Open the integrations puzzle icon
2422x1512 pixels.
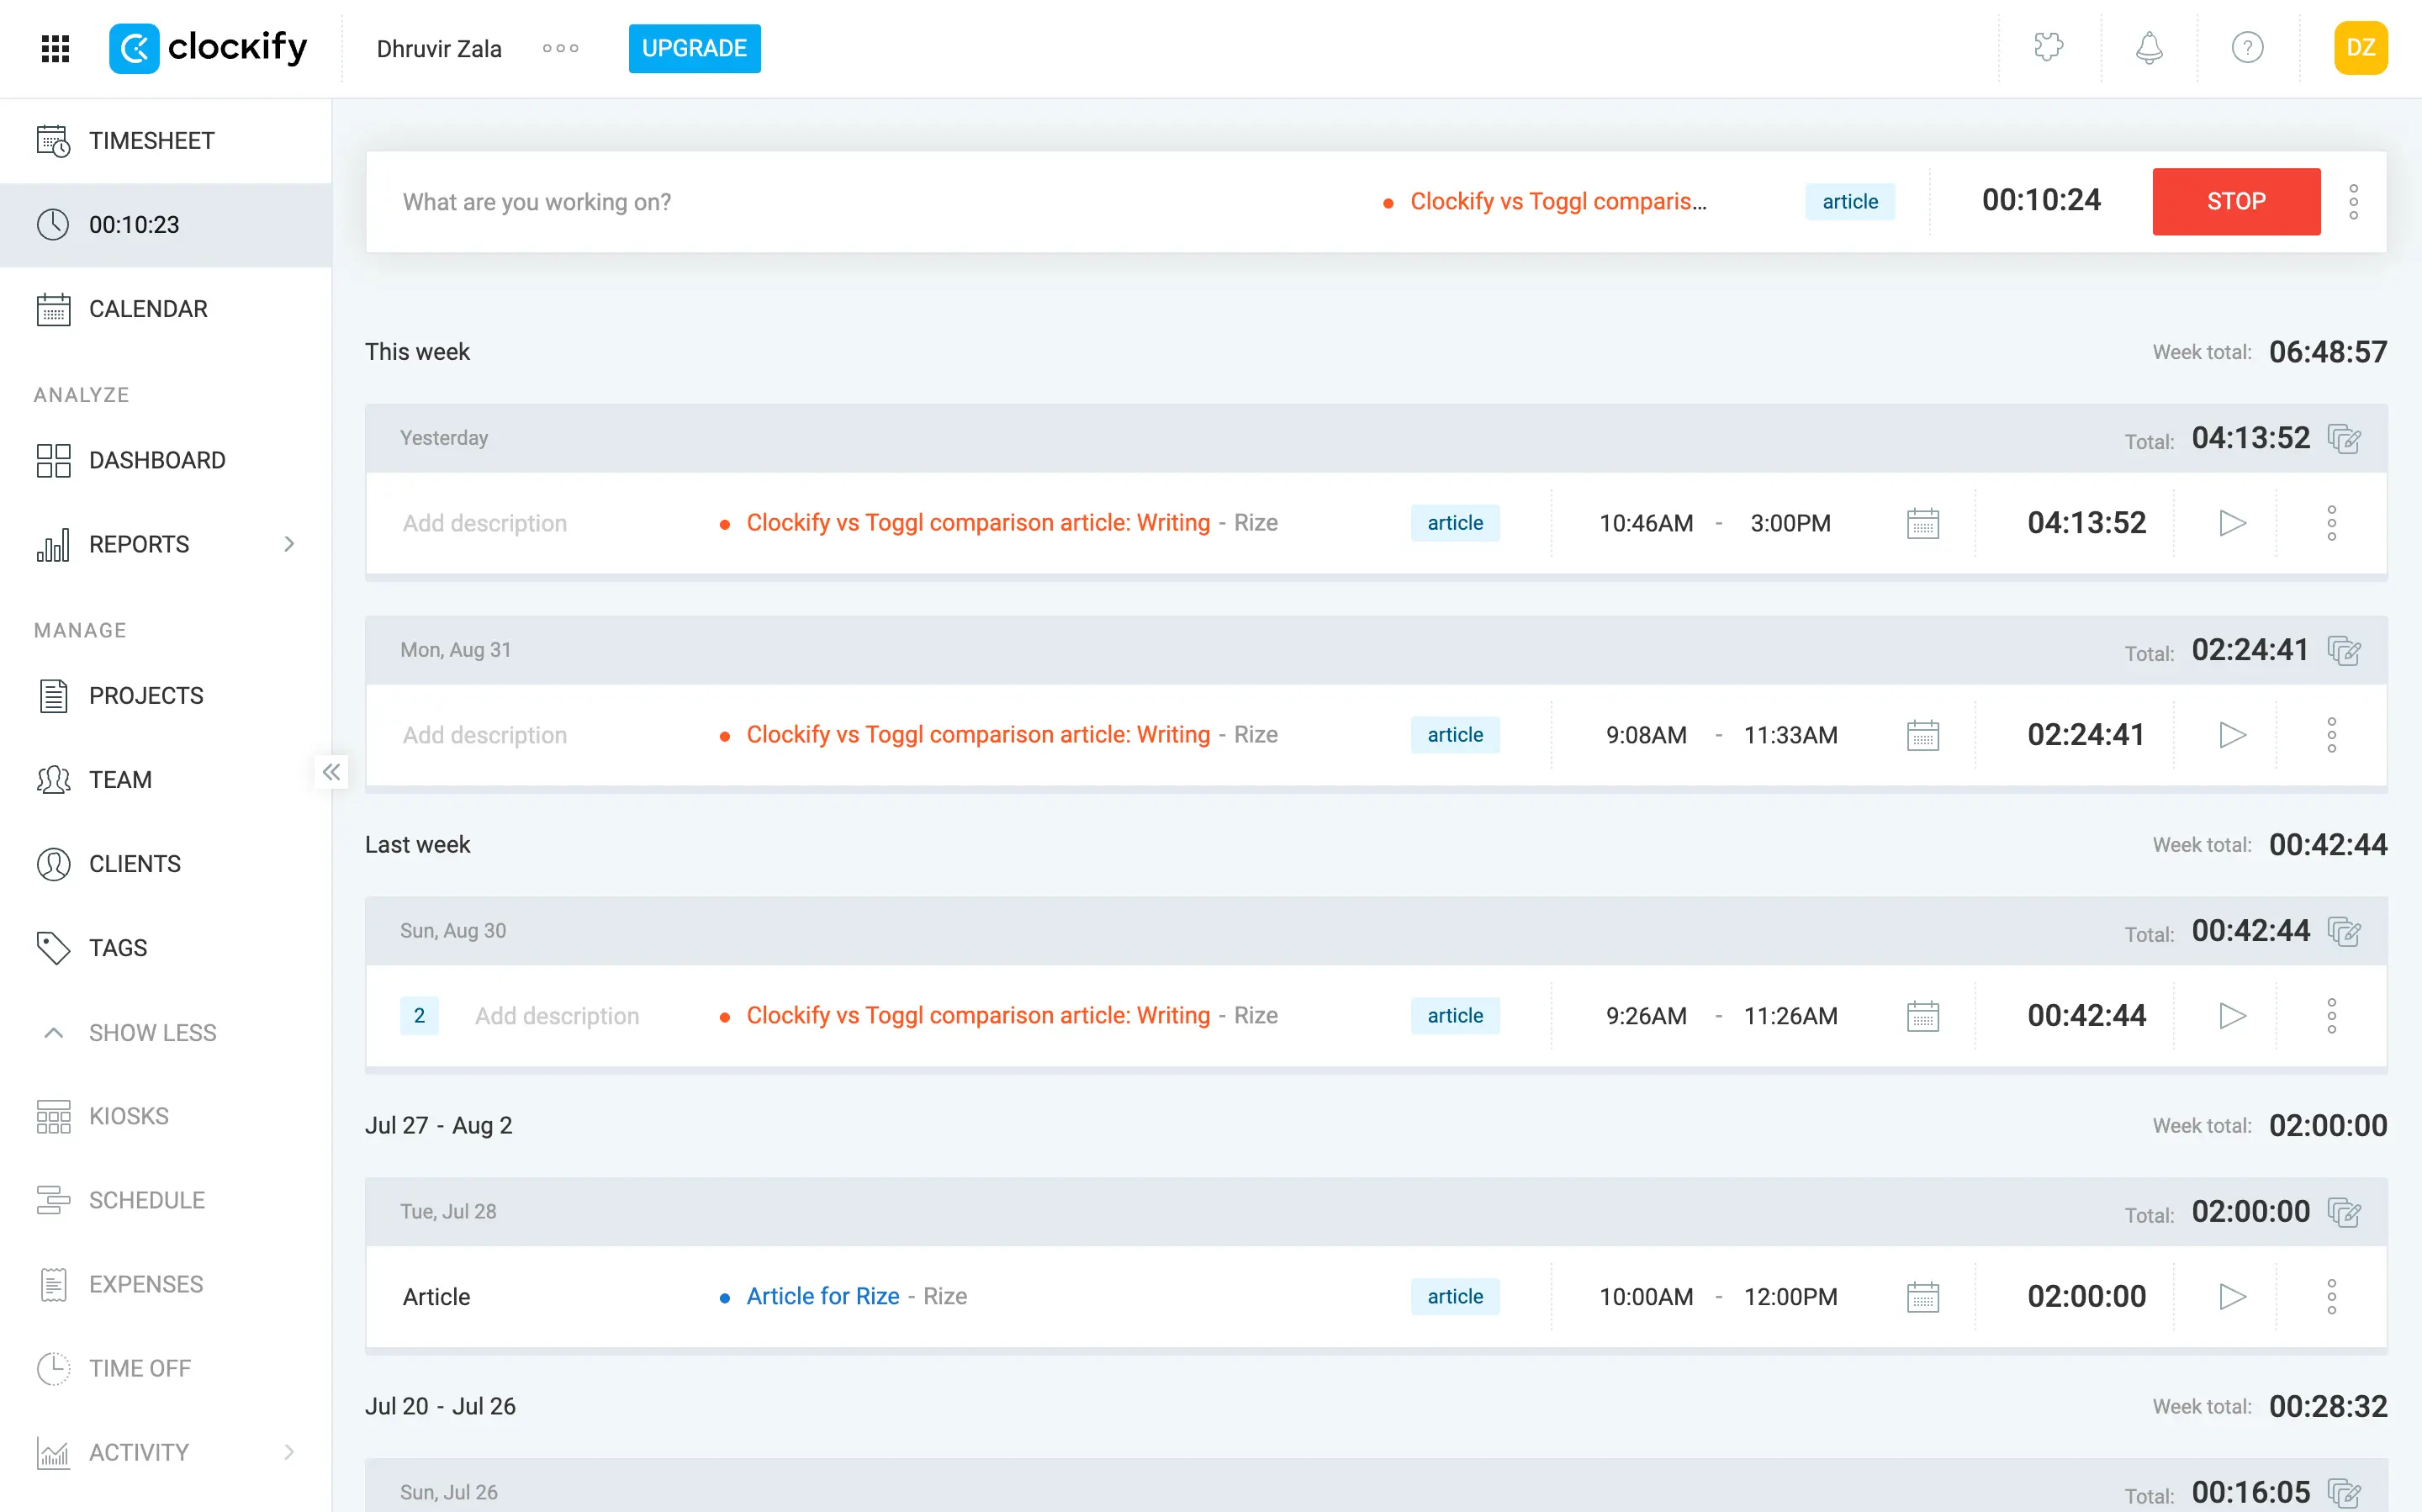(2048, 47)
